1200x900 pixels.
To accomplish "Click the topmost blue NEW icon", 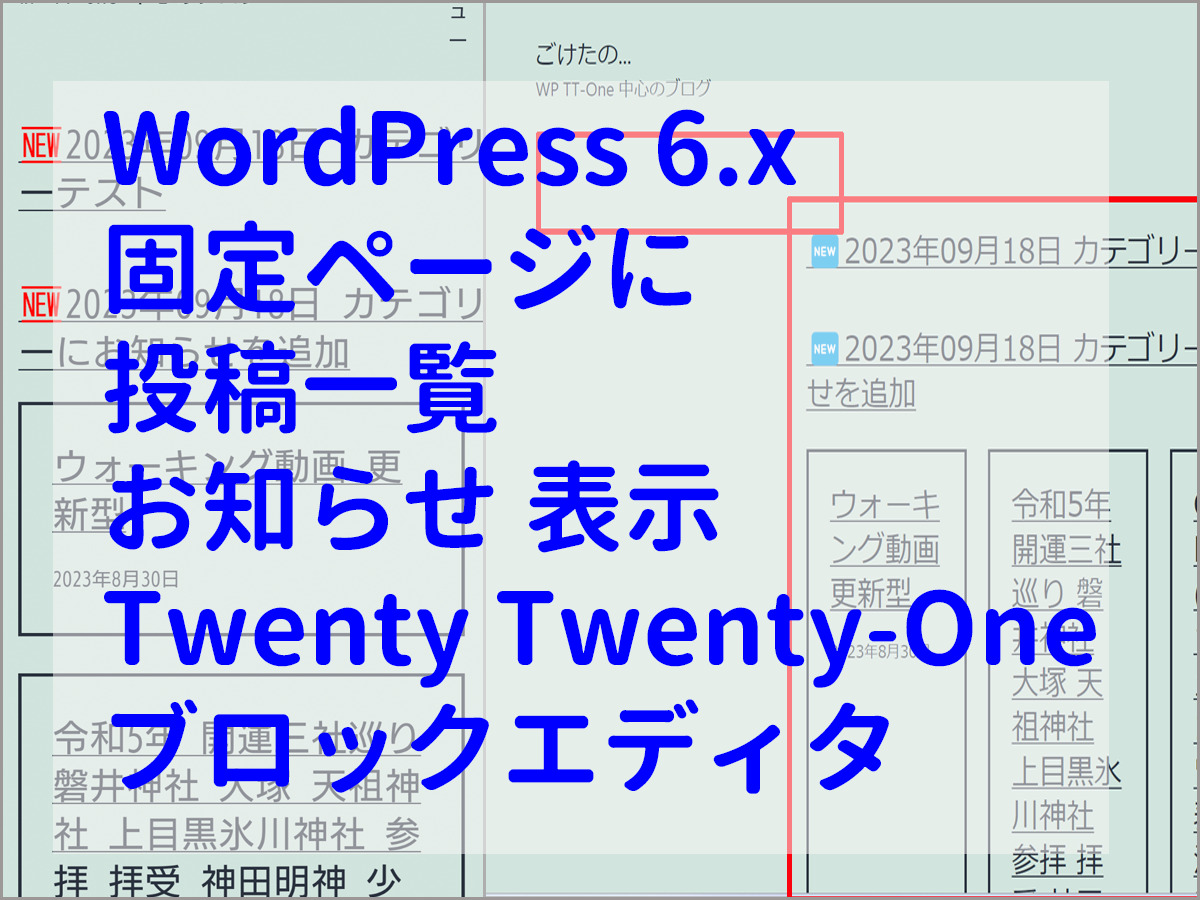I will 824,250.
